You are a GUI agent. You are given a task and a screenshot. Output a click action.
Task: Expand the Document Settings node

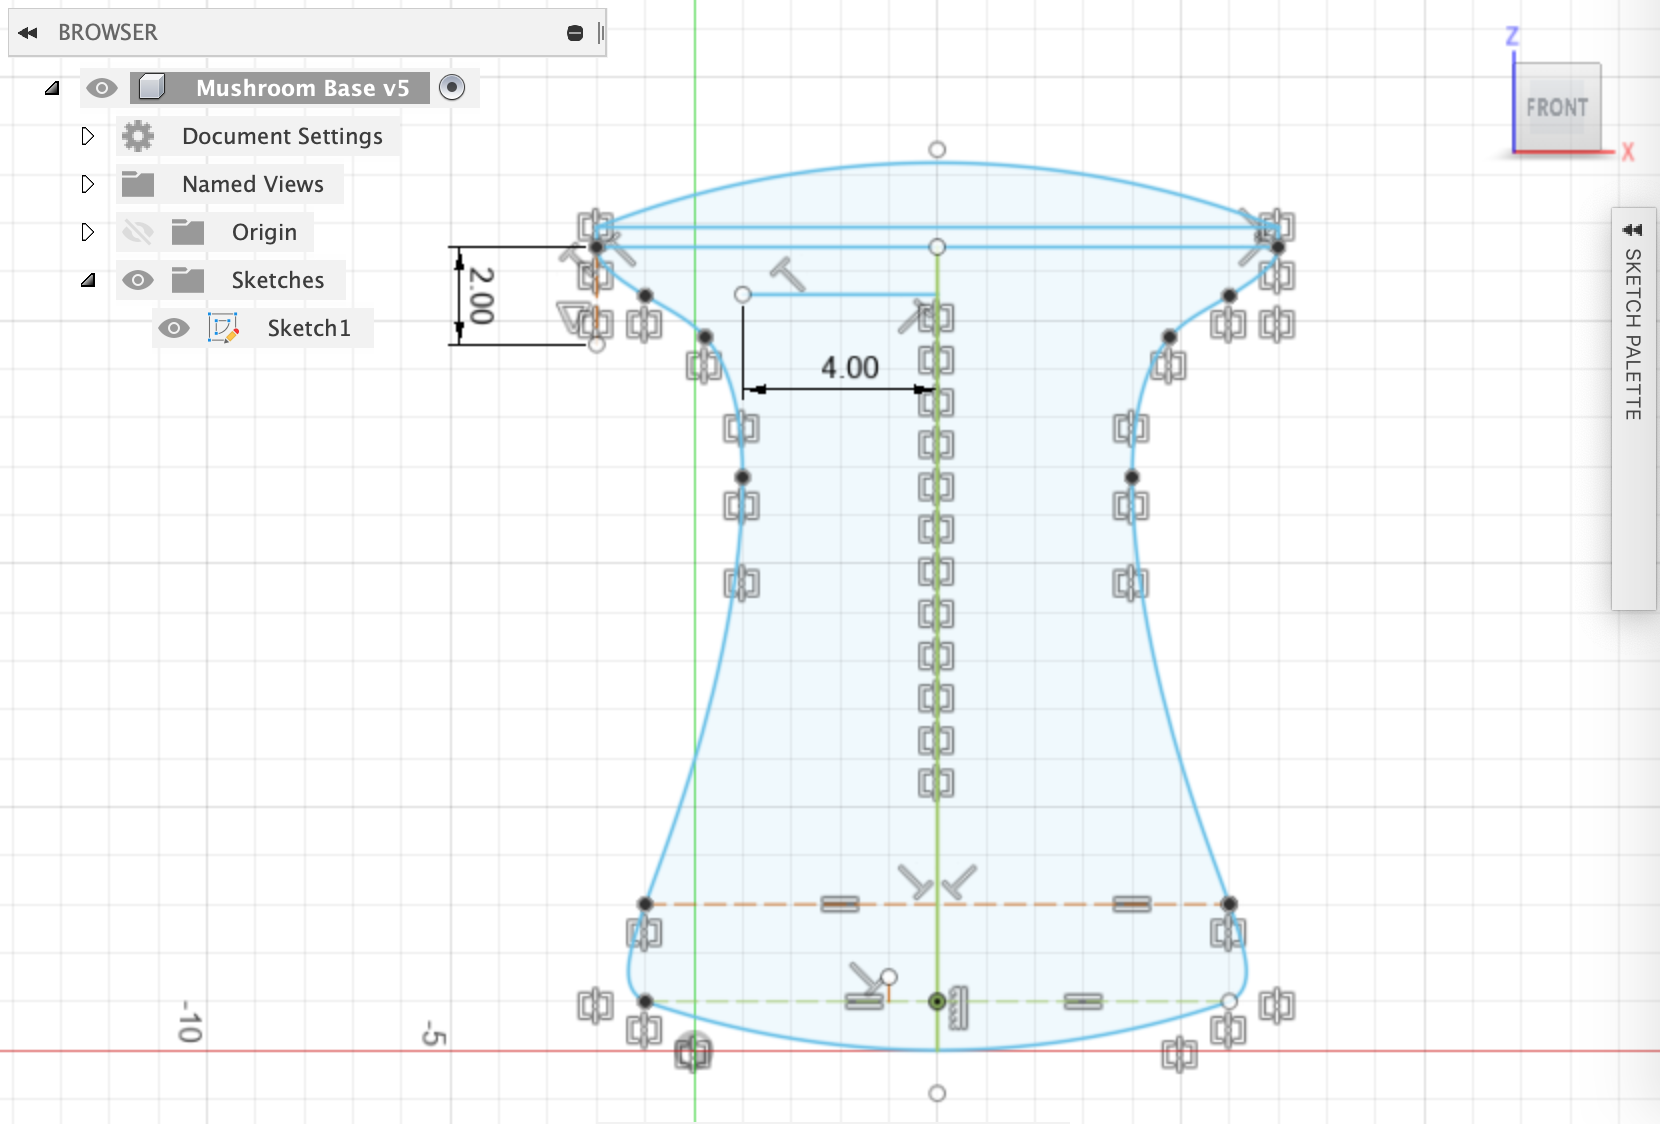[87, 136]
